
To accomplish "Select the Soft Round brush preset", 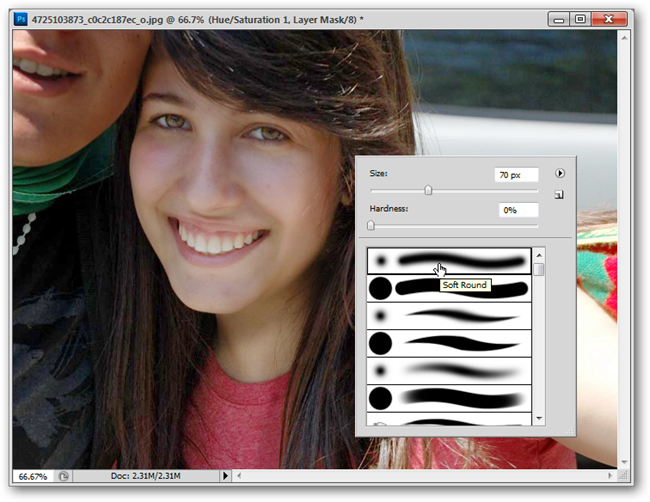I will point(448,261).
